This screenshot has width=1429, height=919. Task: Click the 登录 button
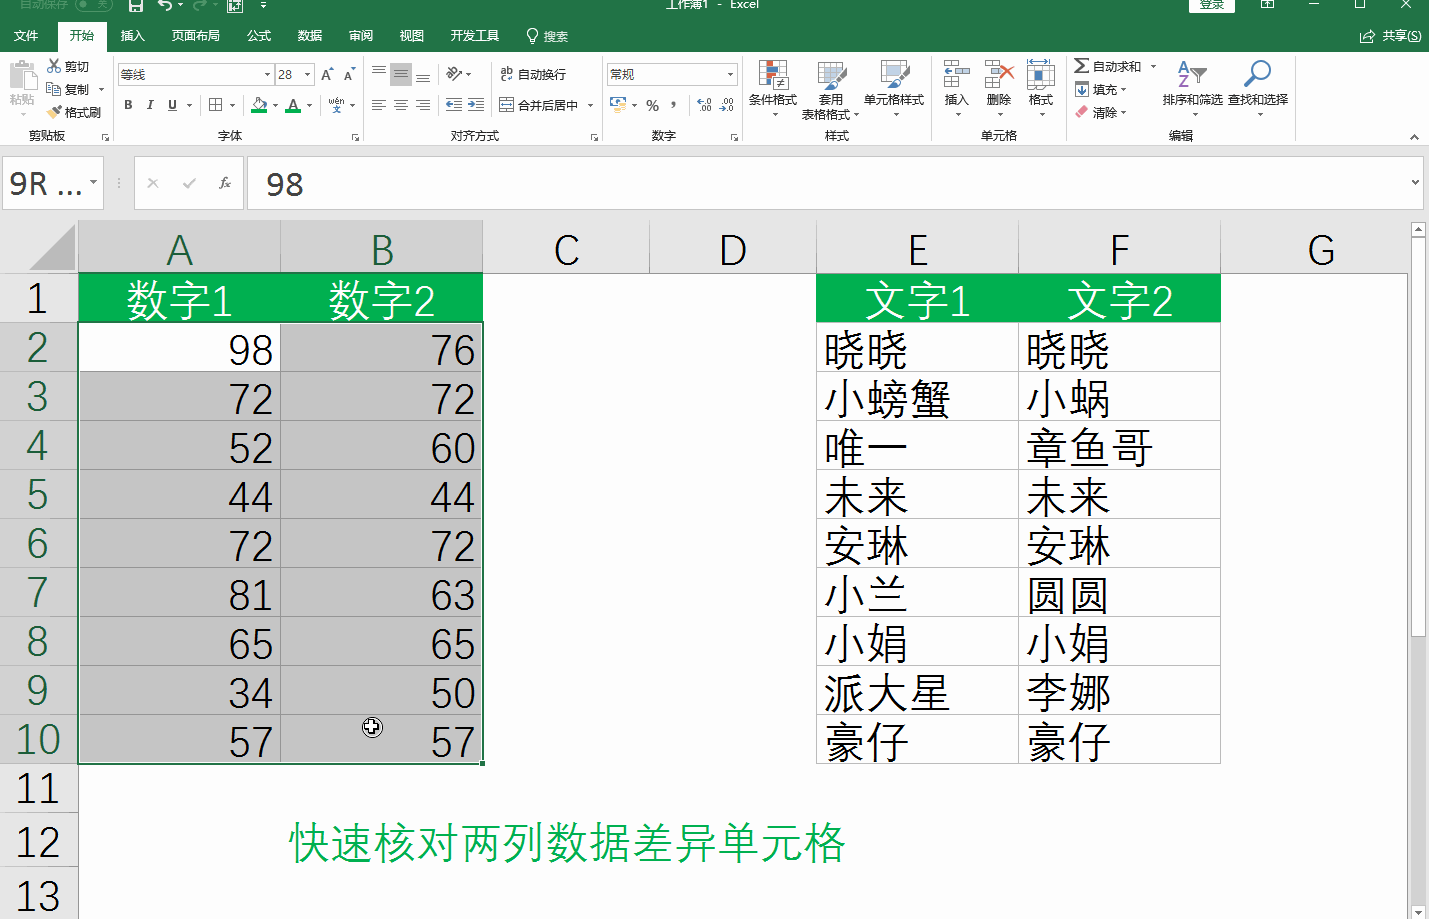pyautogui.click(x=1211, y=5)
